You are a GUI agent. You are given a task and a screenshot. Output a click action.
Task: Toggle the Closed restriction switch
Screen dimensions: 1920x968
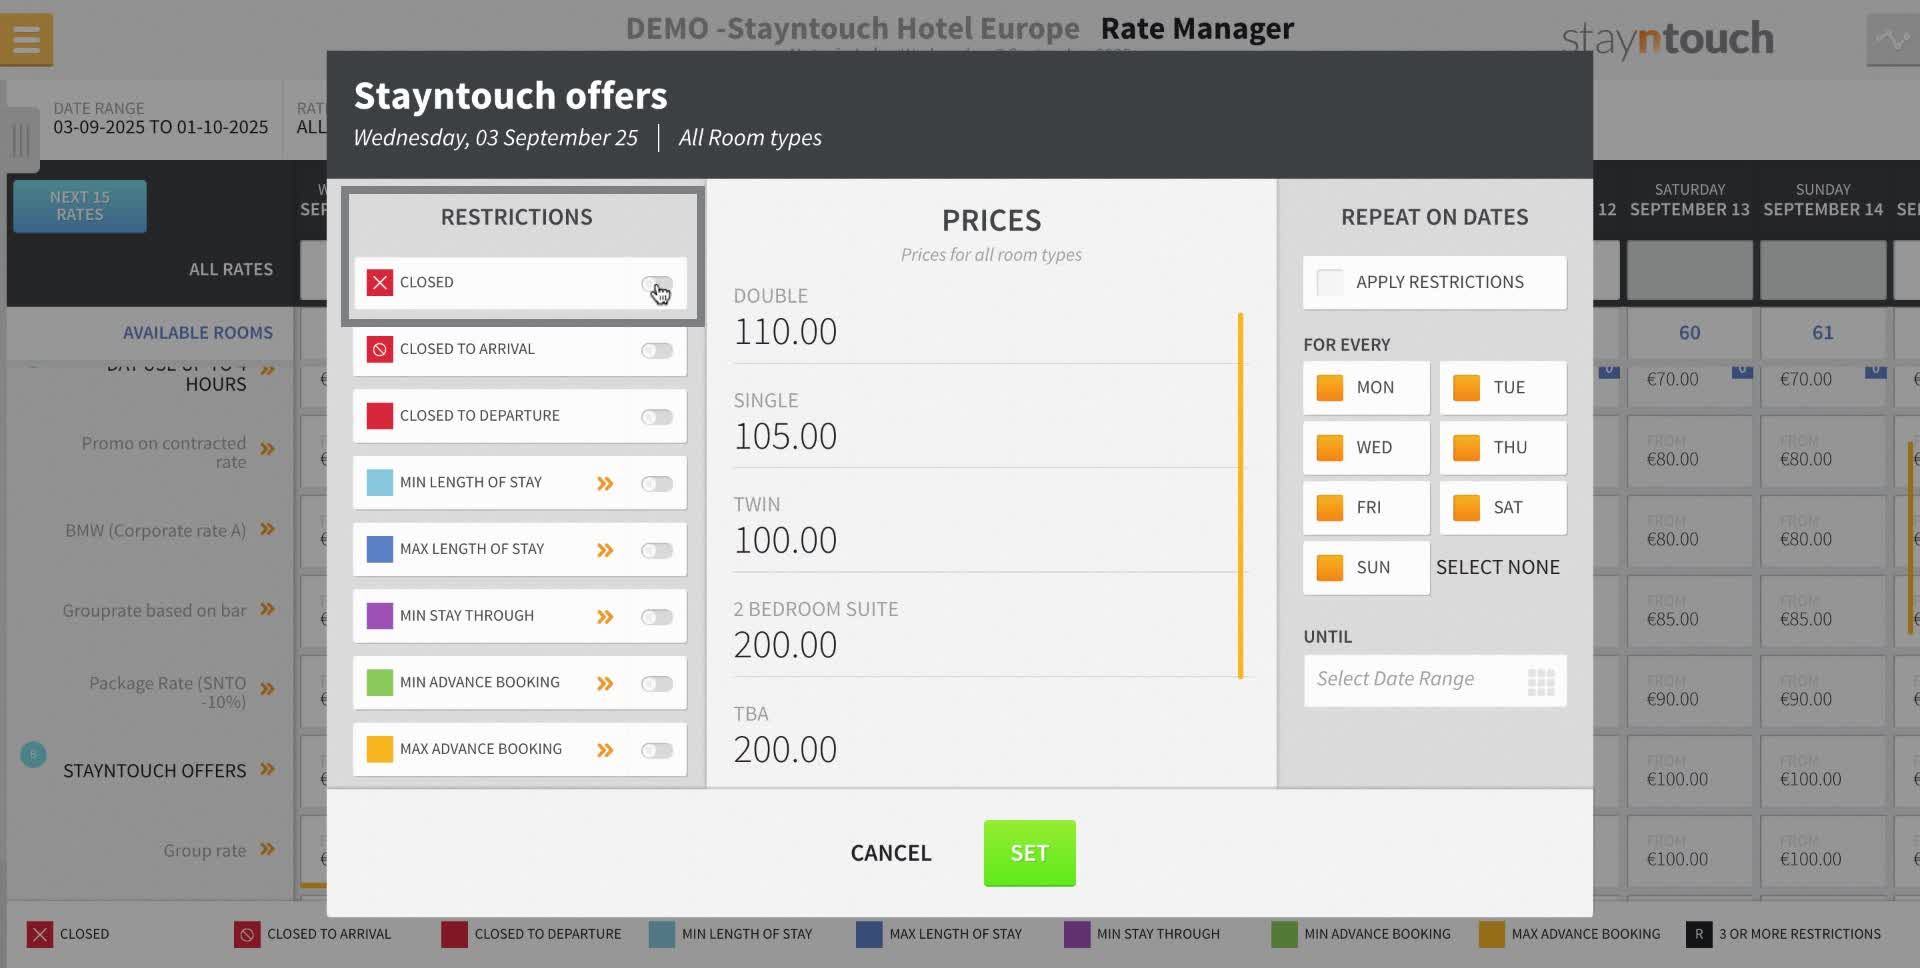click(x=657, y=284)
